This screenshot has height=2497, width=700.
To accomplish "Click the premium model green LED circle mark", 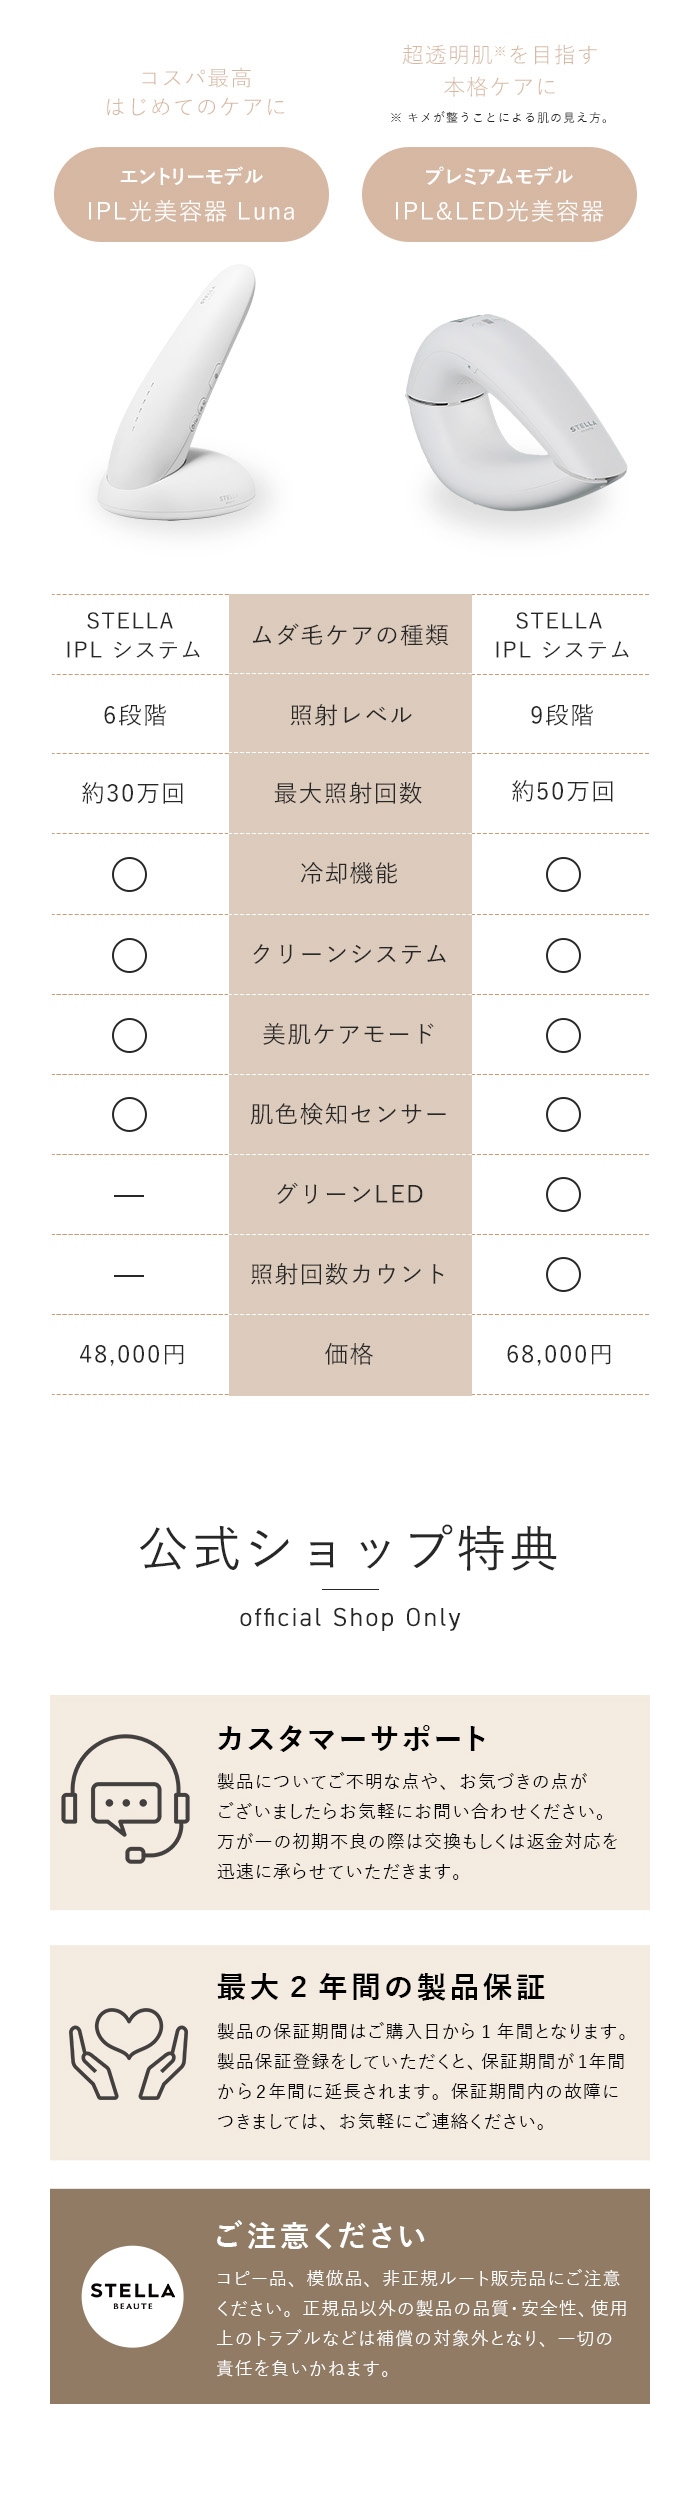I will 563,1194.
